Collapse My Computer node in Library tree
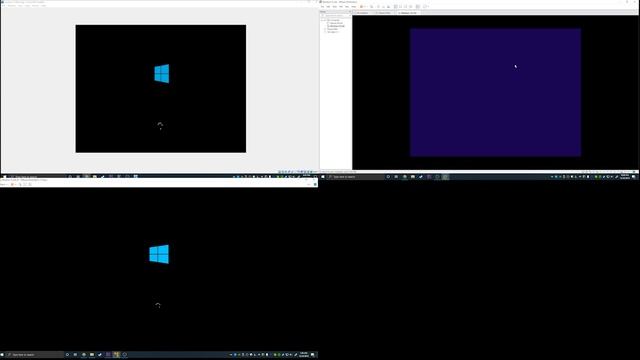 322,20
